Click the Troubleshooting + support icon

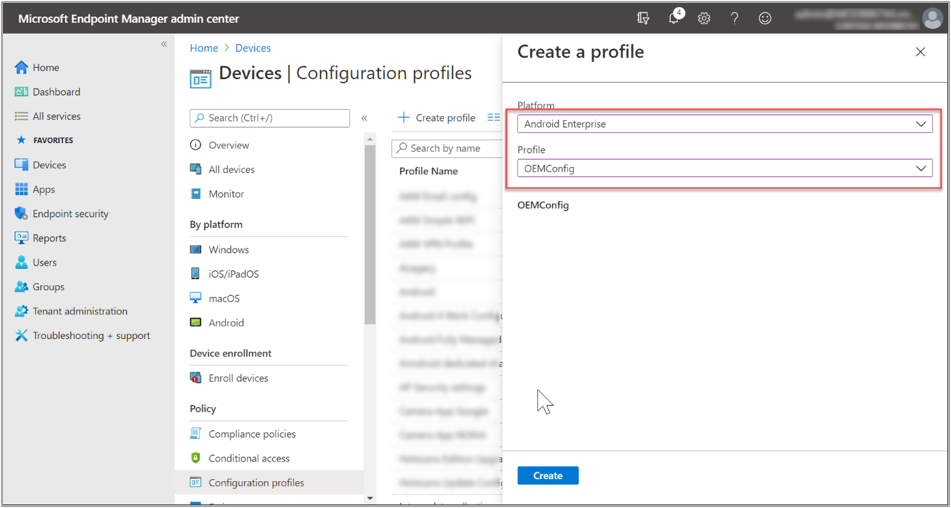[21, 336]
